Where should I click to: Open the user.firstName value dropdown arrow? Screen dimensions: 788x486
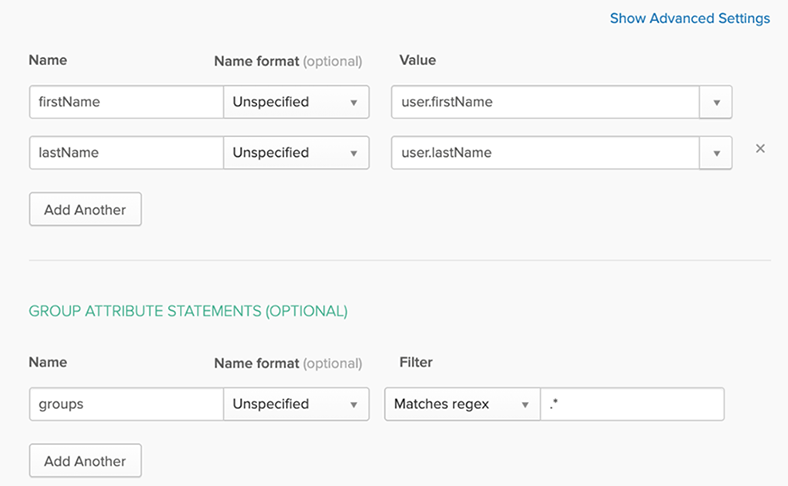pos(715,102)
